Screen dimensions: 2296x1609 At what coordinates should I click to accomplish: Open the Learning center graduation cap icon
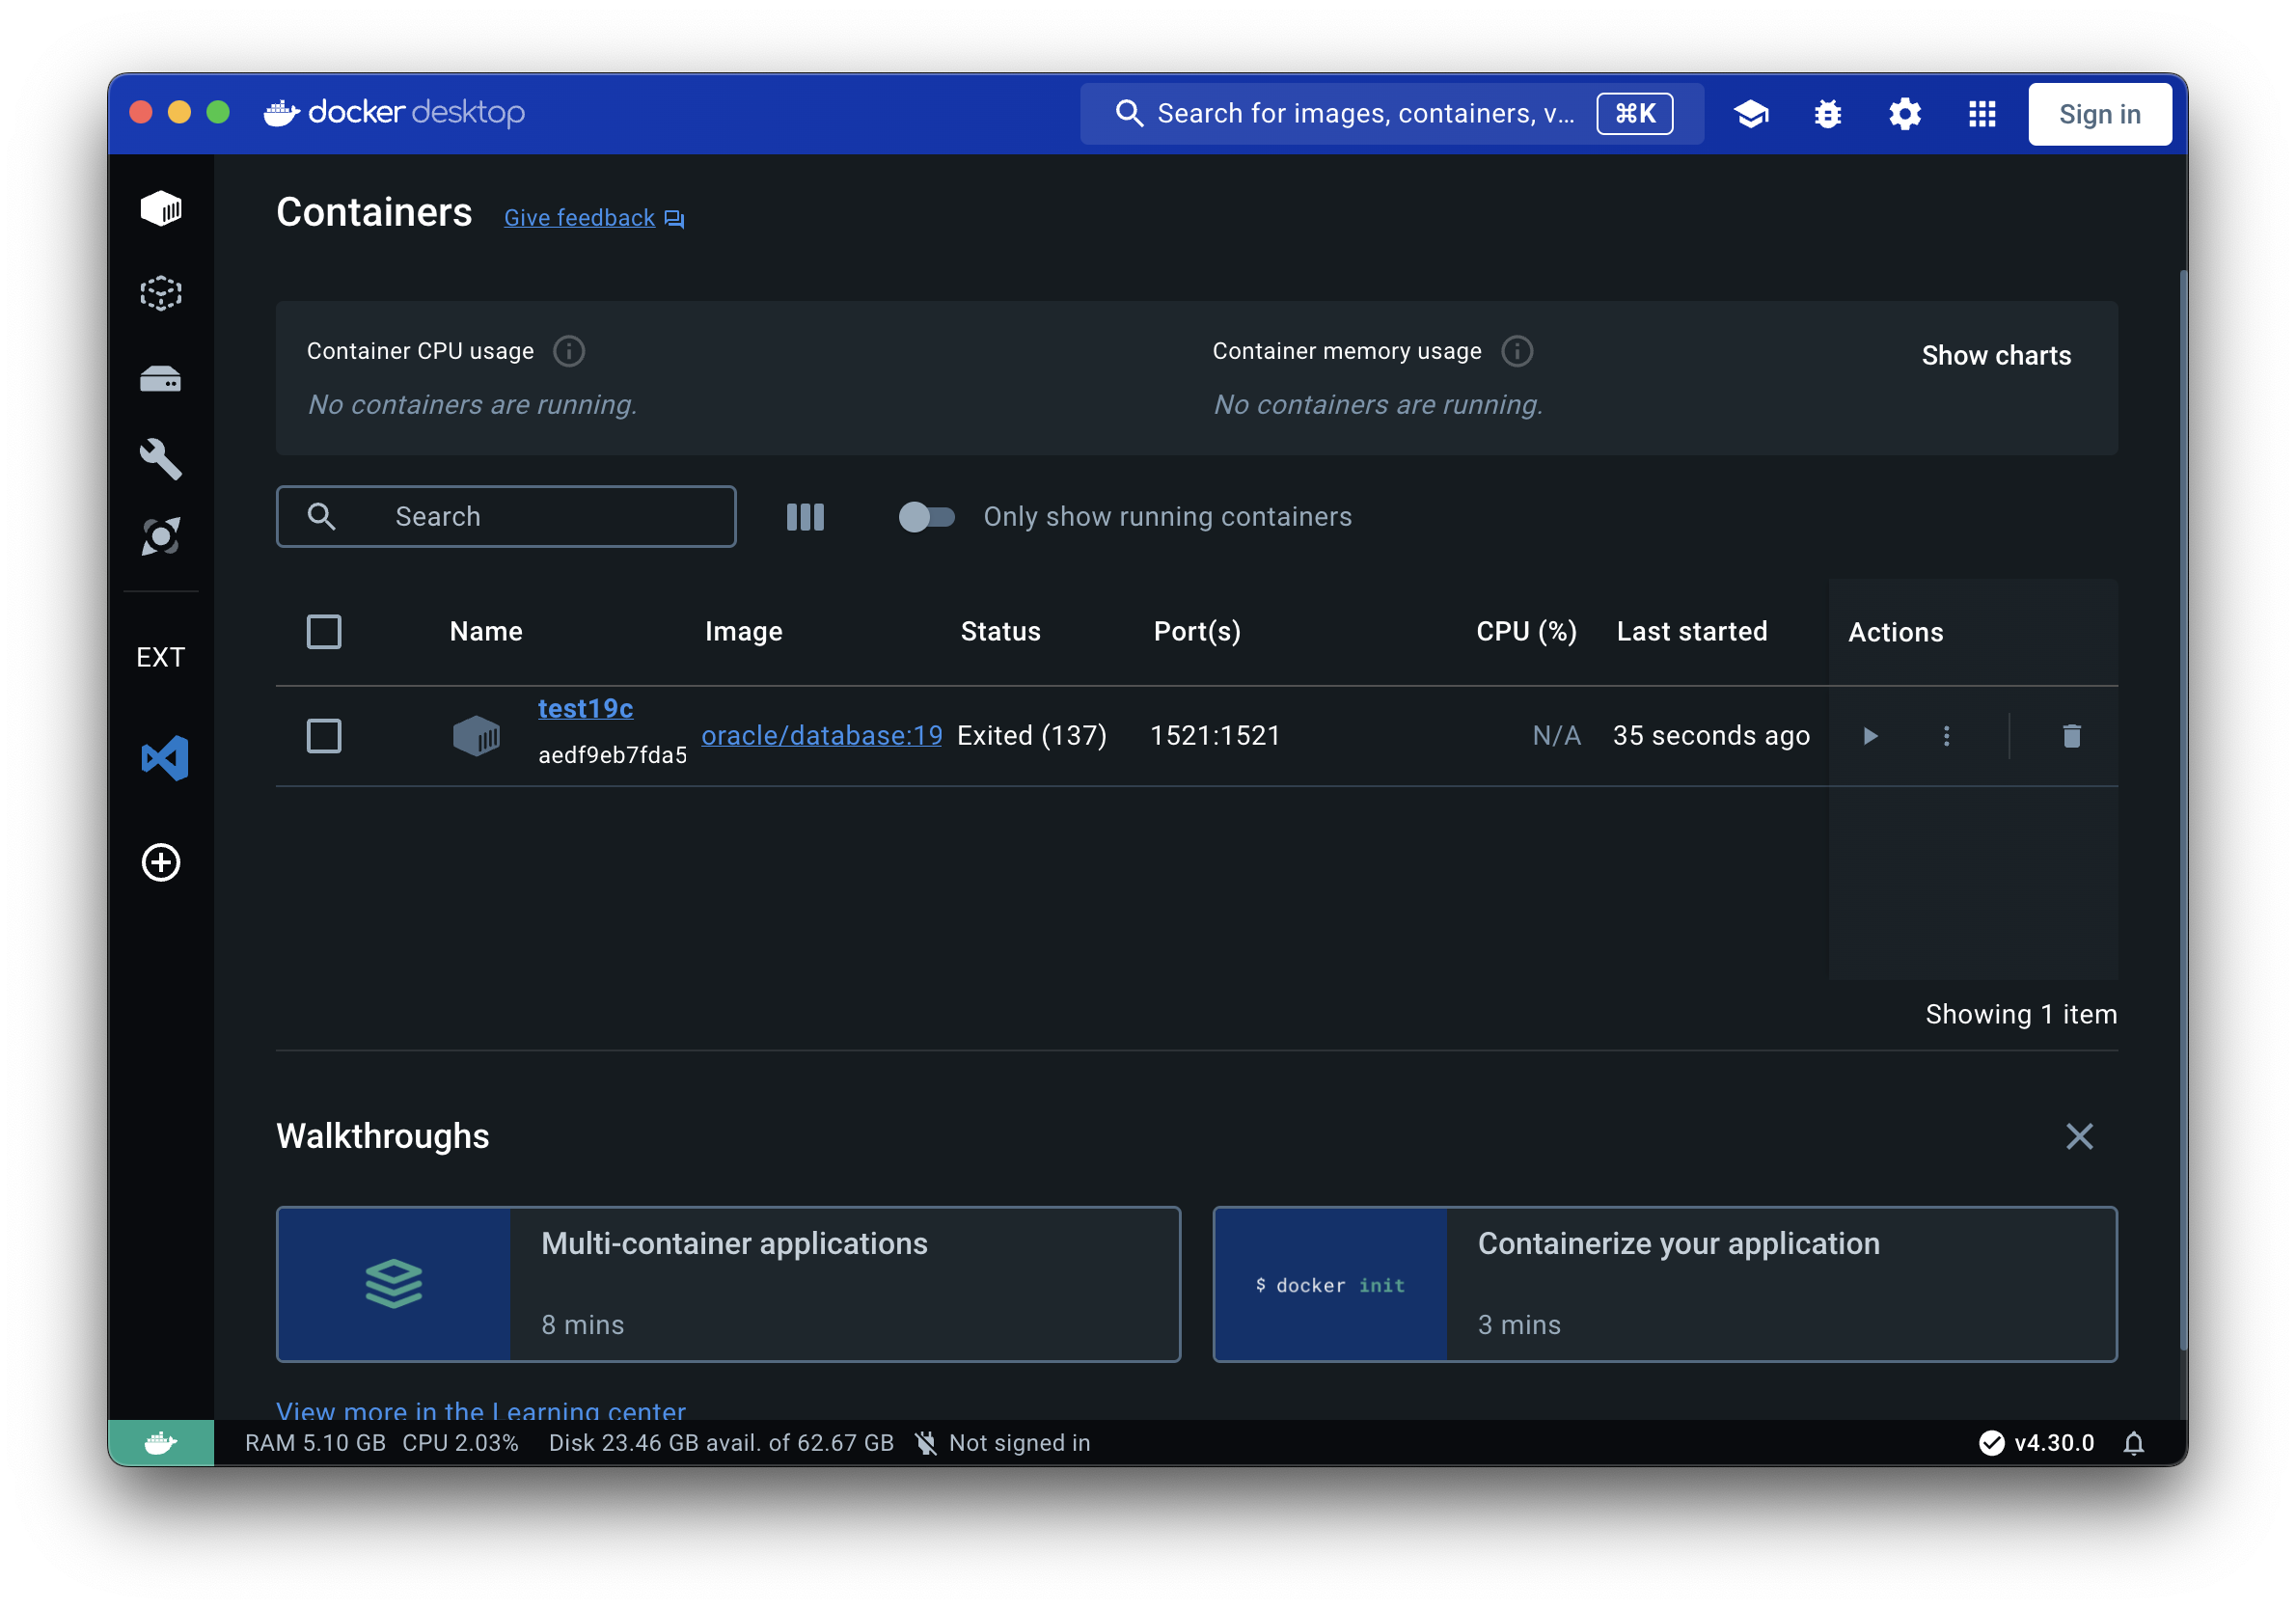pyautogui.click(x=1750, y=114)
